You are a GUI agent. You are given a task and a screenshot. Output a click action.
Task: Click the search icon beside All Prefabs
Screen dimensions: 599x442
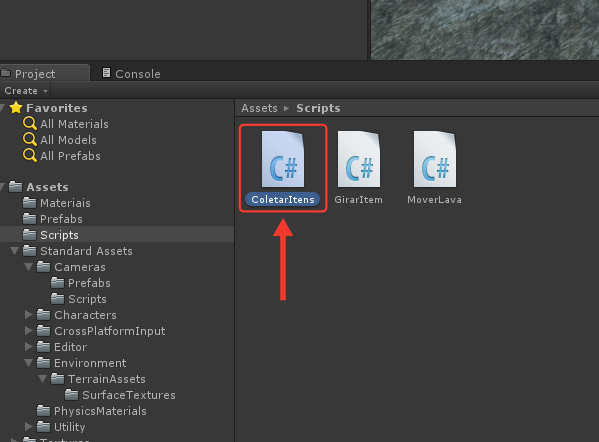pyautogui.click(x=30, y=155)
